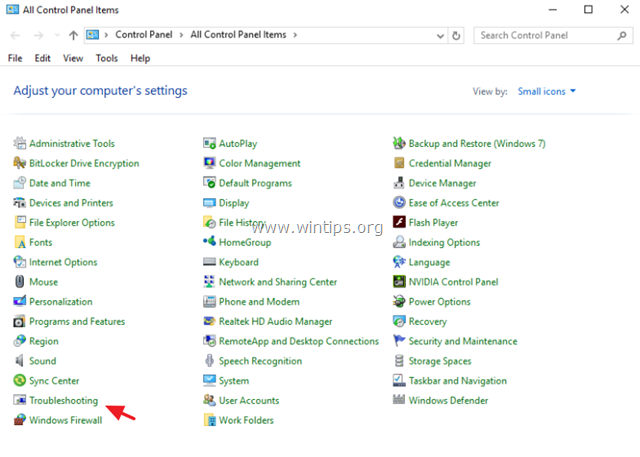Click the Windows Firewall icon
Viewport: 640px width, 457px height.
click(20, 420)
